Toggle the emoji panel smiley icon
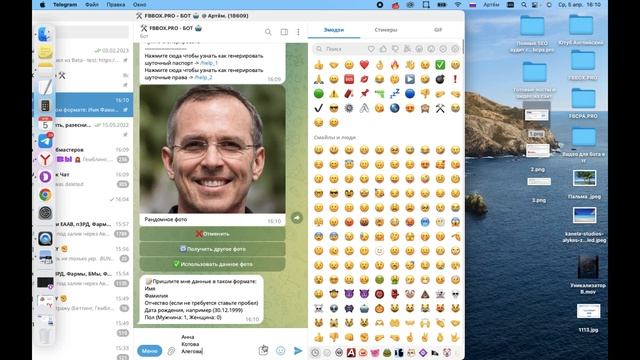 pos(280,351)
